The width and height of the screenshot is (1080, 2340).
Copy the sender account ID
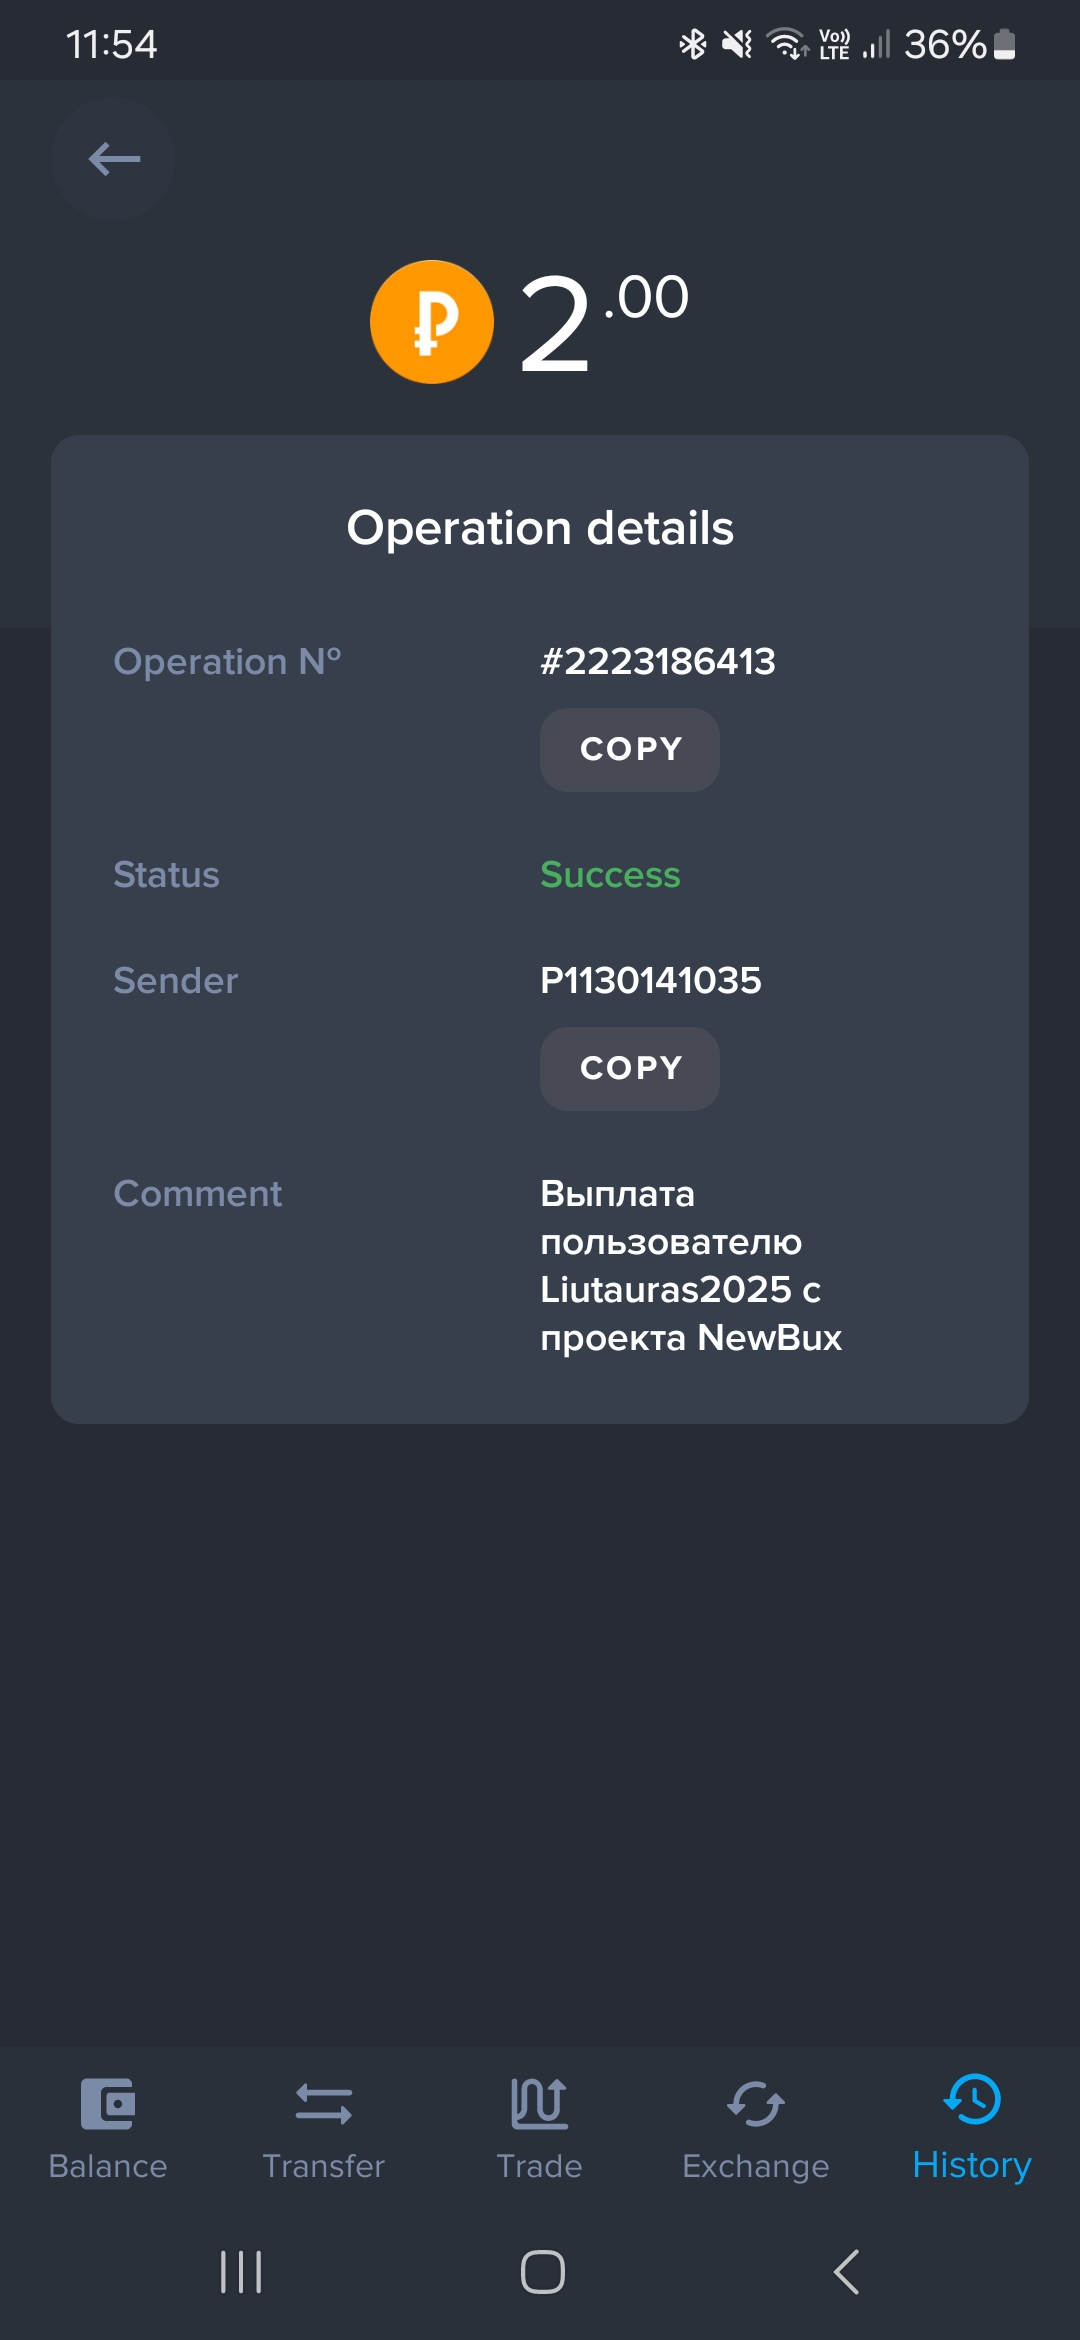[630, 1069]
